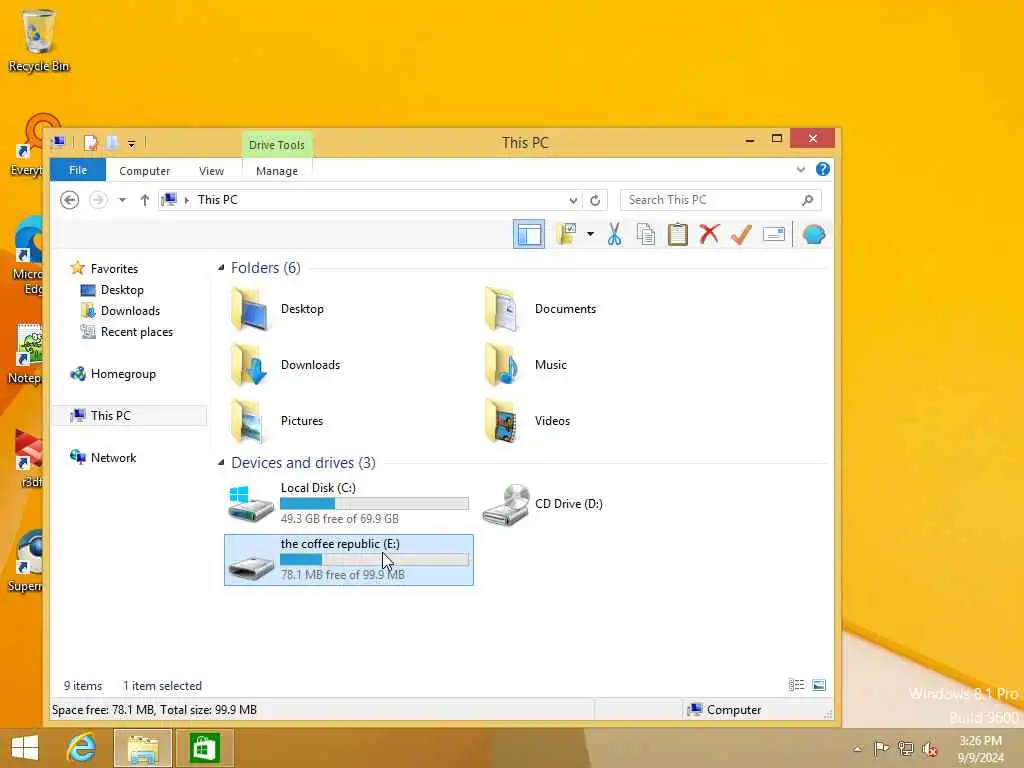Switch to the Computer ribbon tab
Image resolution: width=1024 pixels, height=768 pixels.
click(x=144, y=170)
